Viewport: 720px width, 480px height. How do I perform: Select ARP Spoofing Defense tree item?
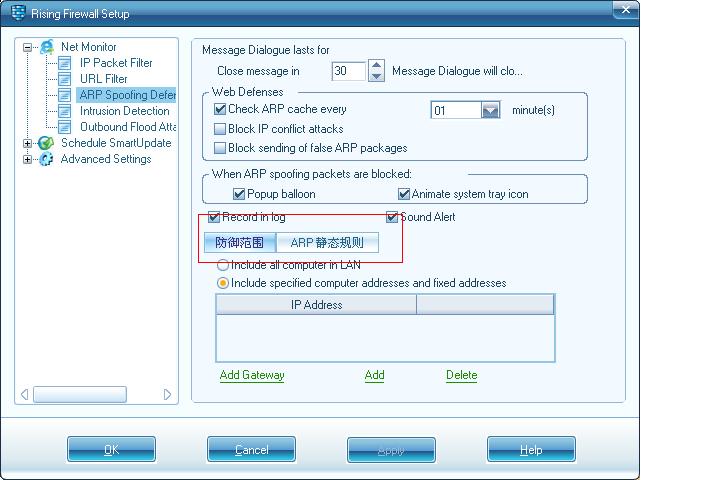[127, 95]
